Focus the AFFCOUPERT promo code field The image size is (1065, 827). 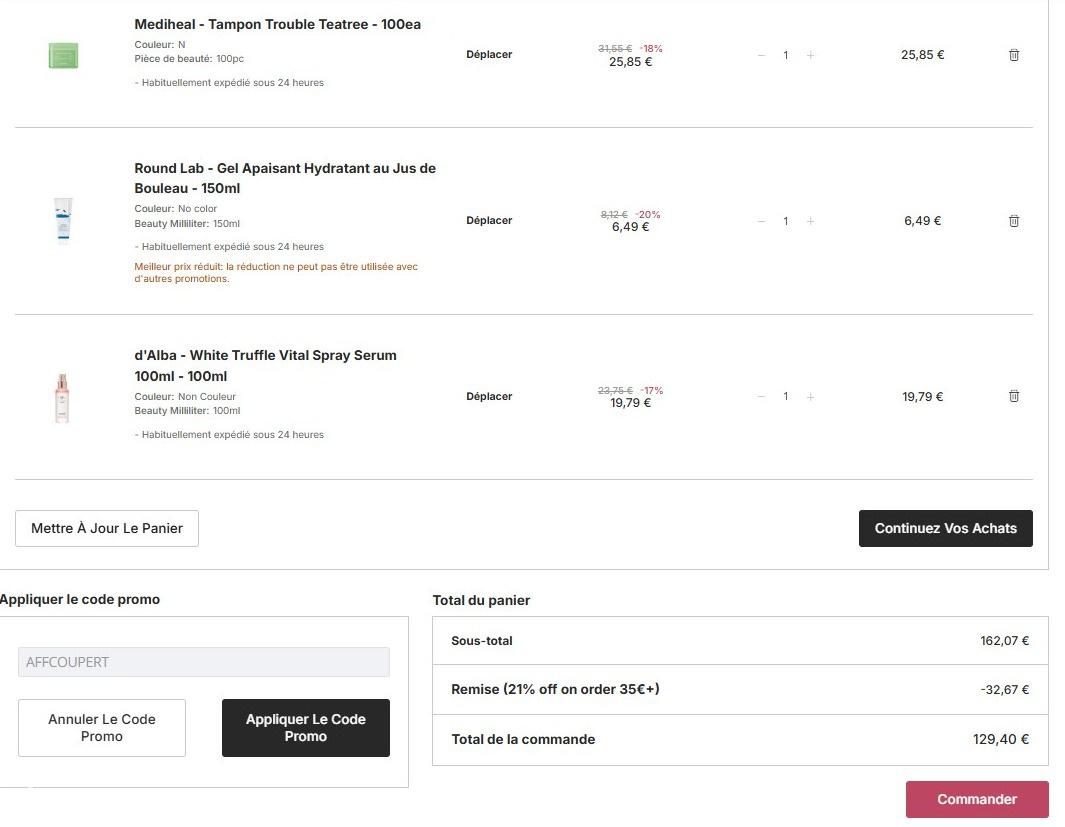point(203,662)
